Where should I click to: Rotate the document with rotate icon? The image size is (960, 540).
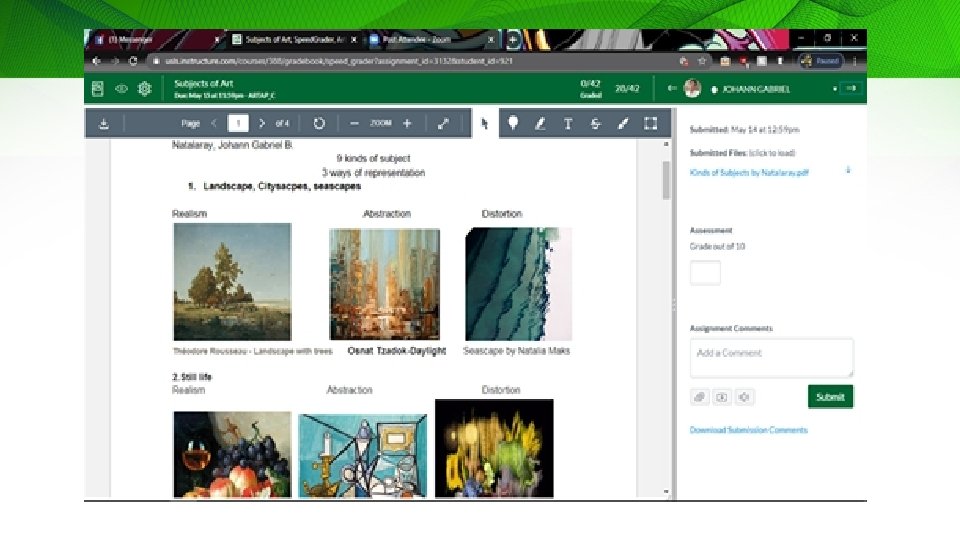point(319,123)
